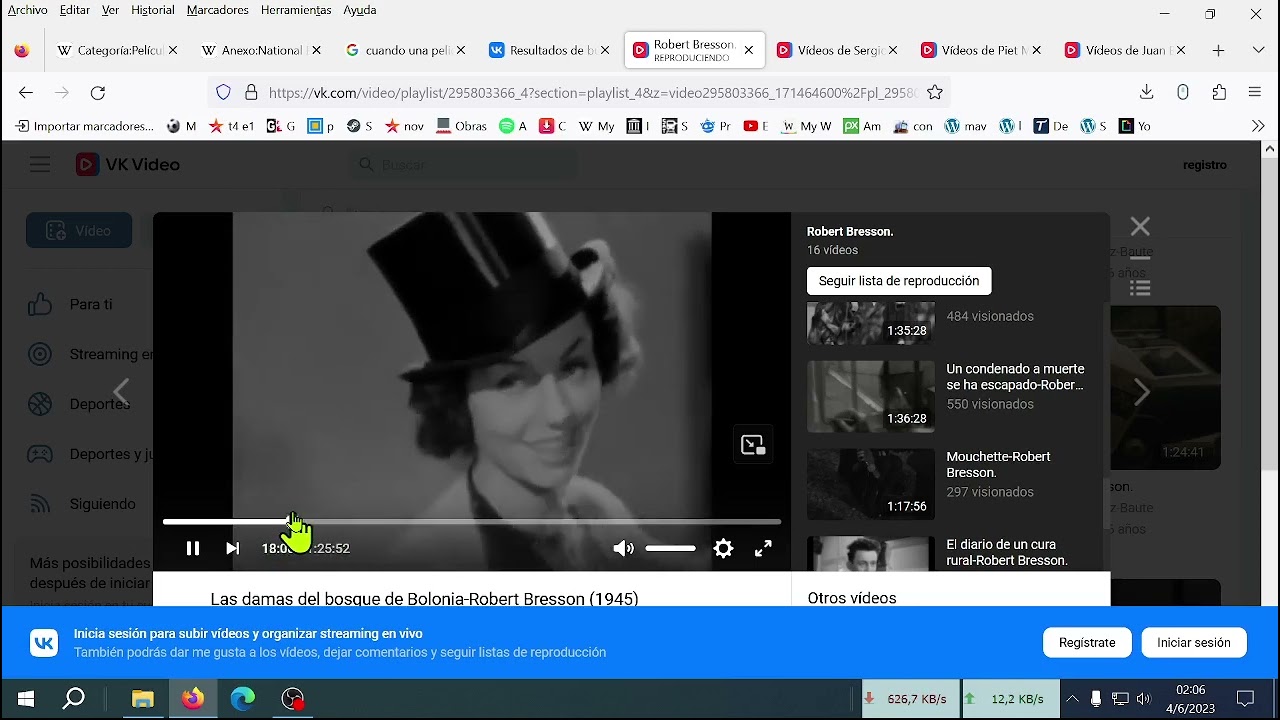Switch to Categoría:Películas Wikipedia tab
Image resolution: width=1280 pixels, height=720 pixels.
(118, 50)
